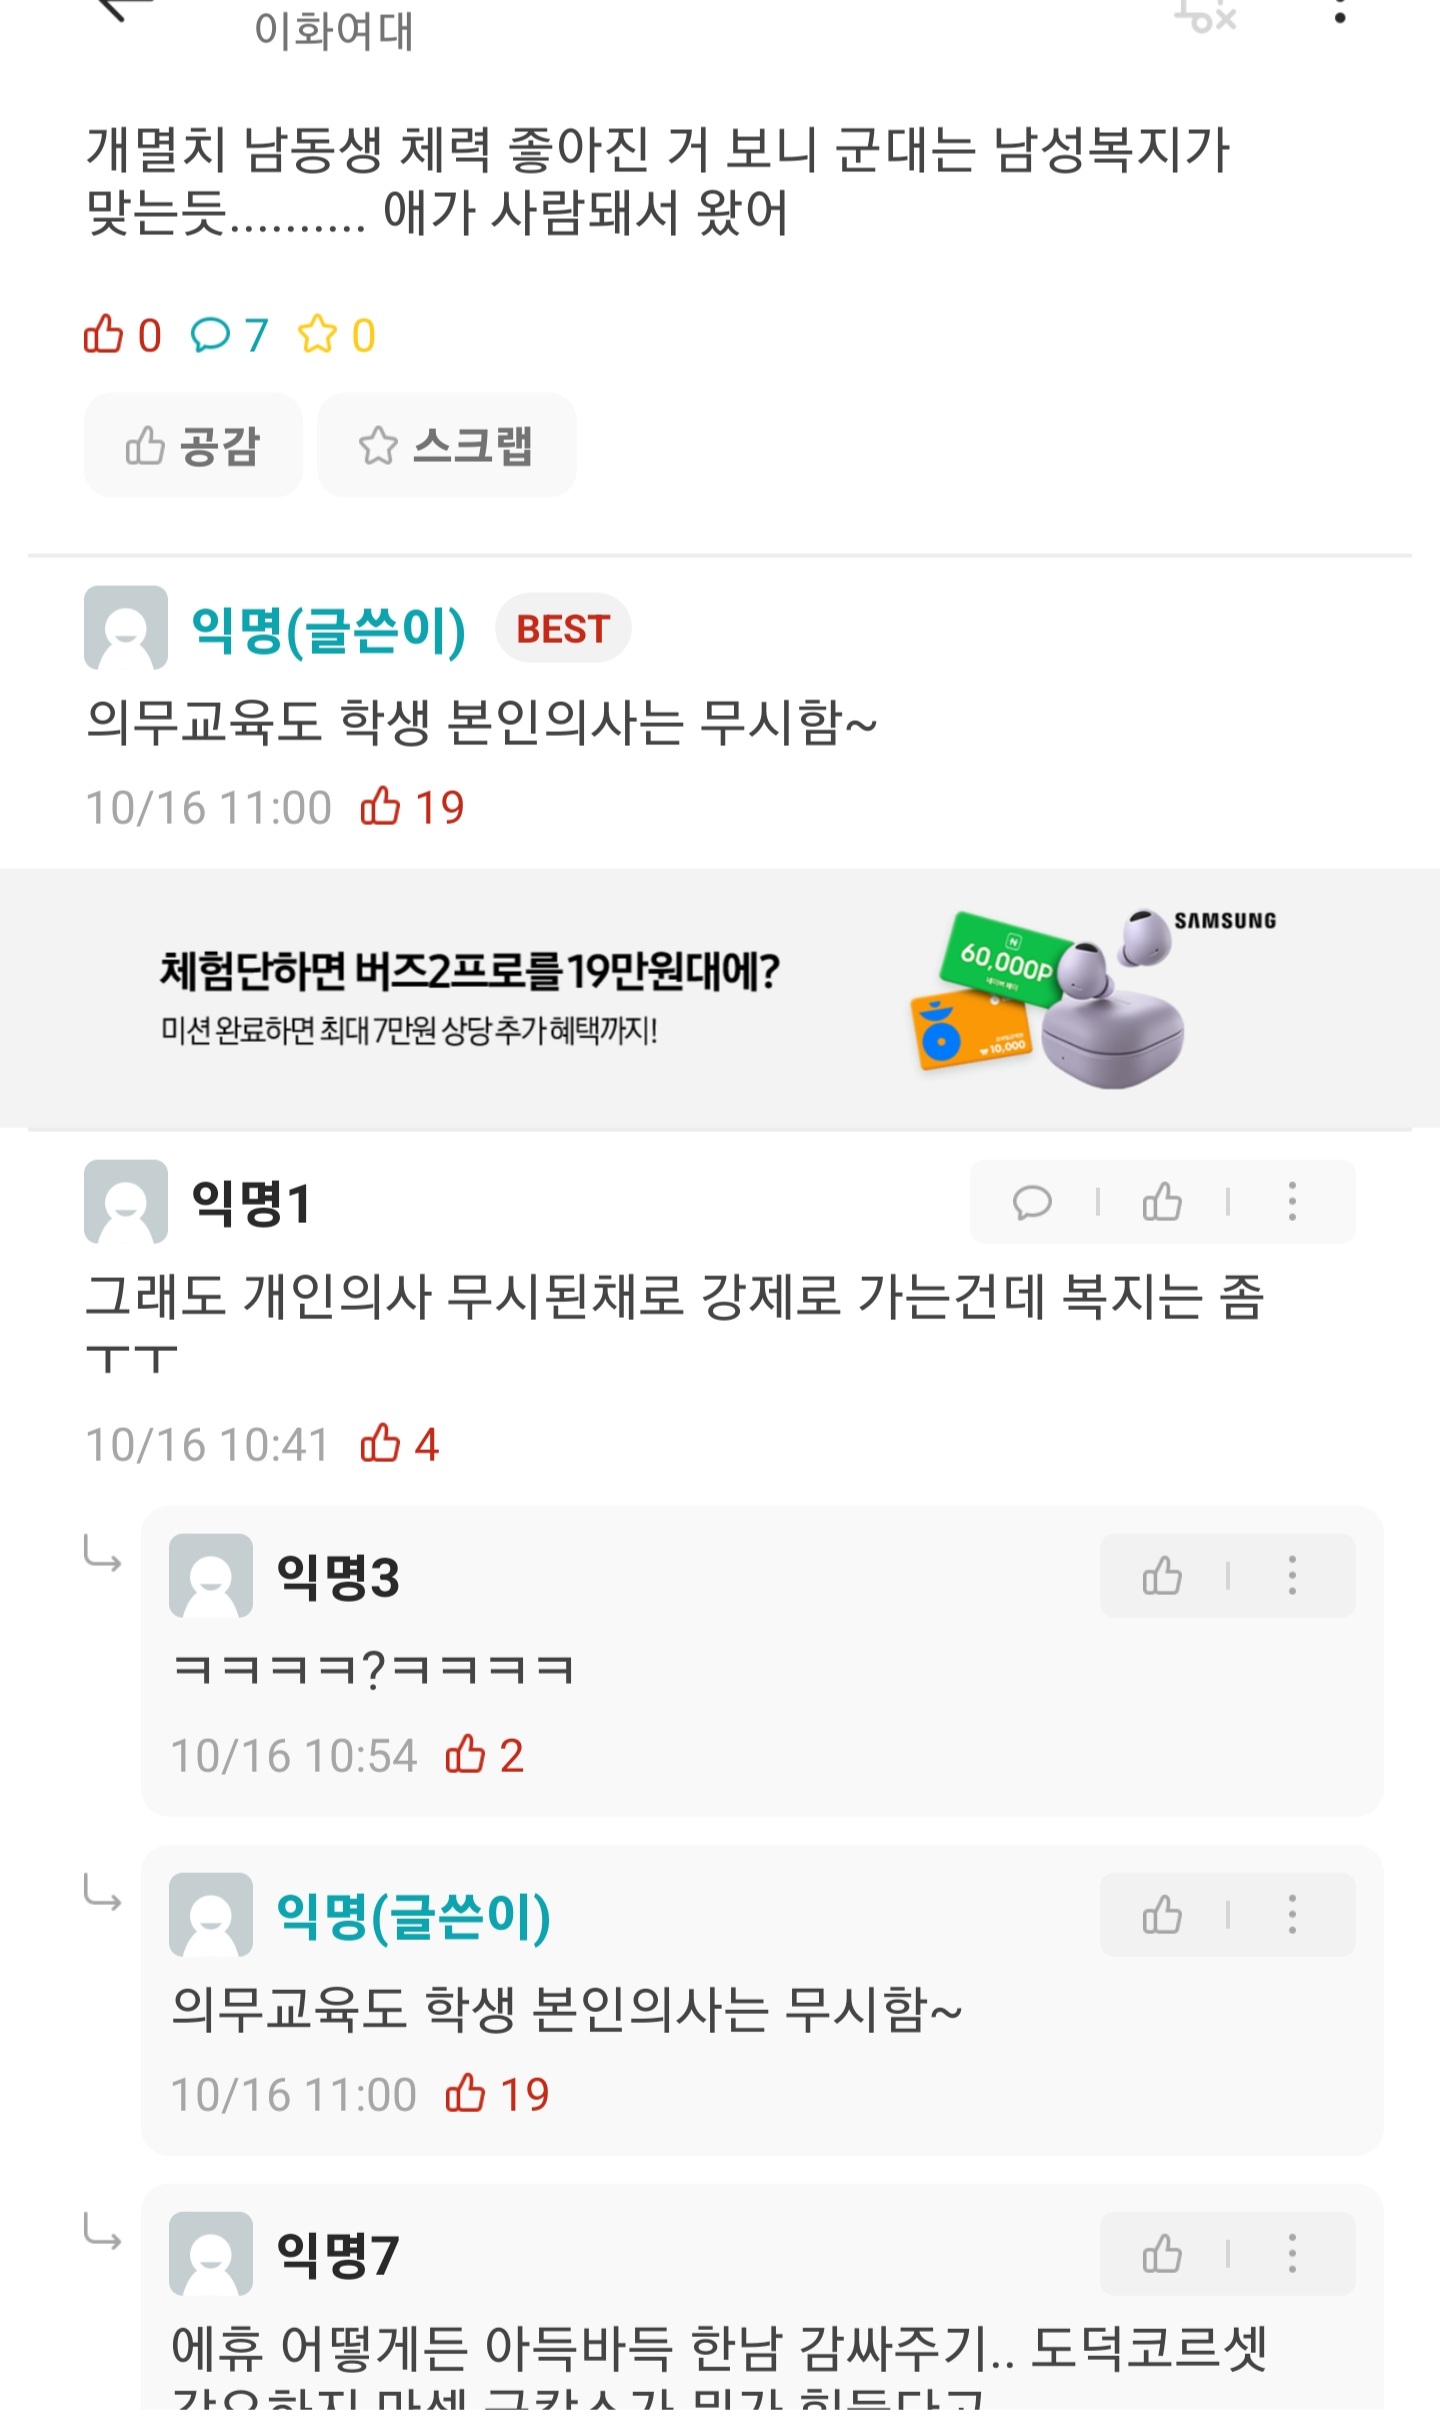Open the top-right three-dot options menu

tap(1340, 12)
